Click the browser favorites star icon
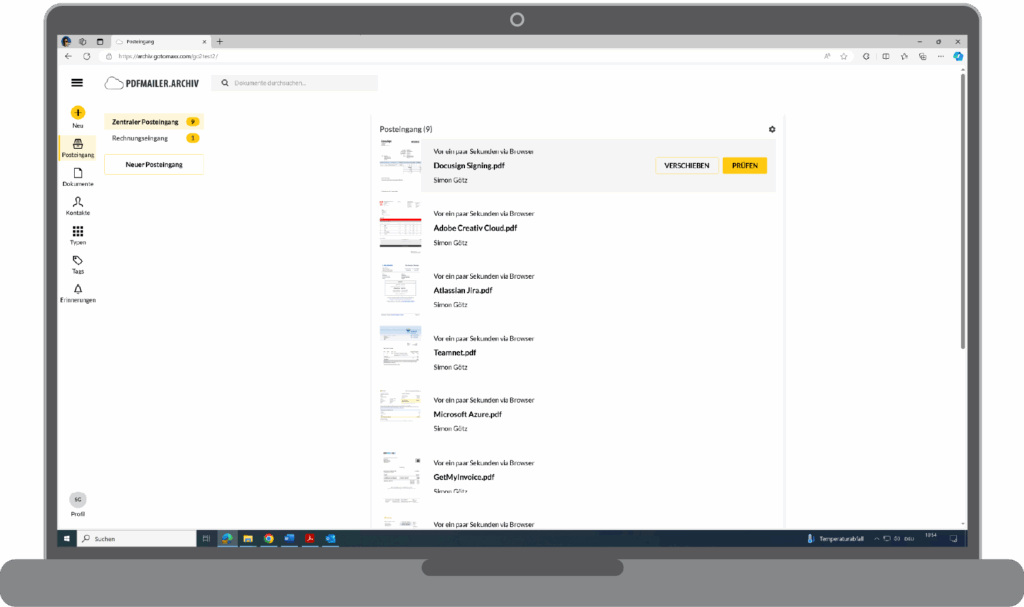The width and height of the screenshot is (1024, 607). coord(844,57)
